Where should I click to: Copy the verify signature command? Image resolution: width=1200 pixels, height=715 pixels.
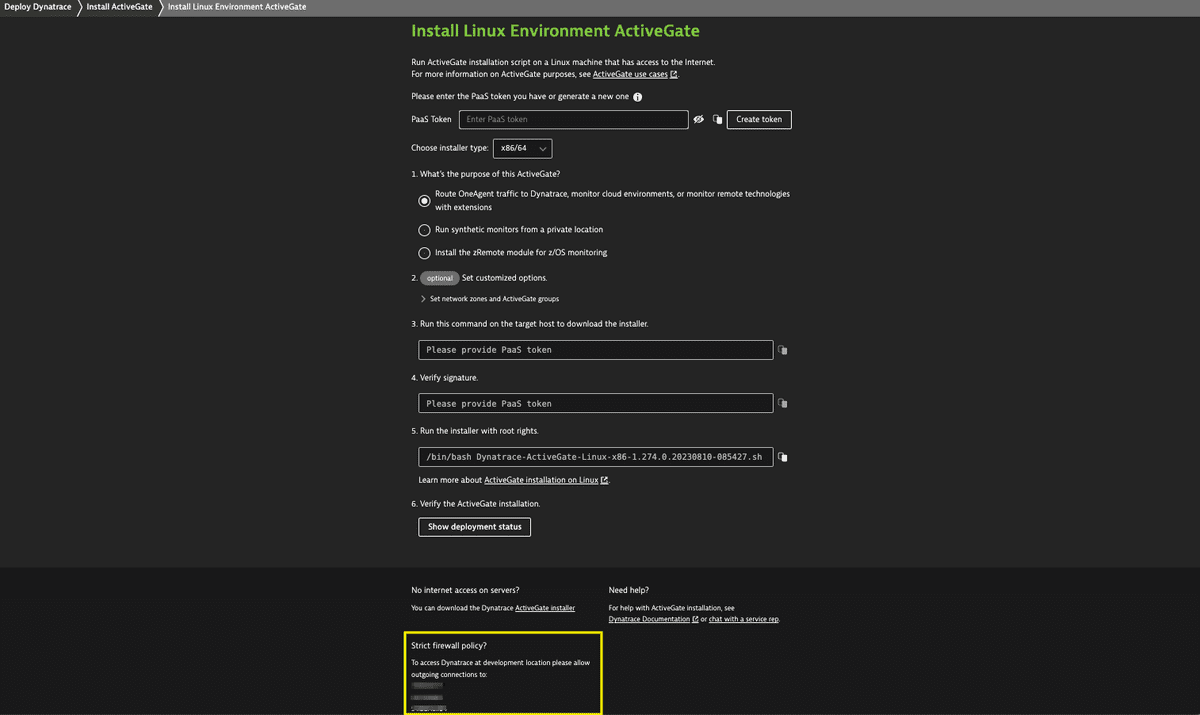tap(783, 403)
